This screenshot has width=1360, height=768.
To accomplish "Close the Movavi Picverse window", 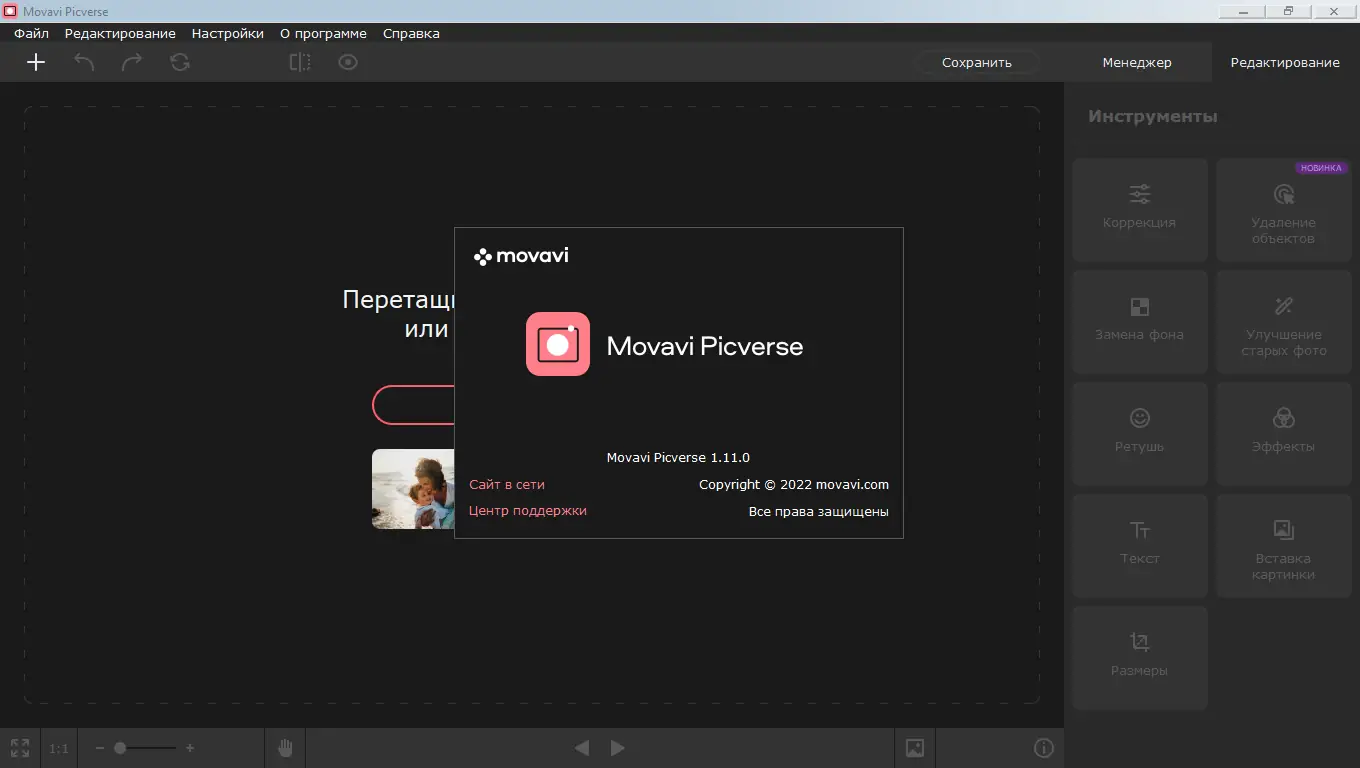I will pyautogui.click(x=1335, y=10).
